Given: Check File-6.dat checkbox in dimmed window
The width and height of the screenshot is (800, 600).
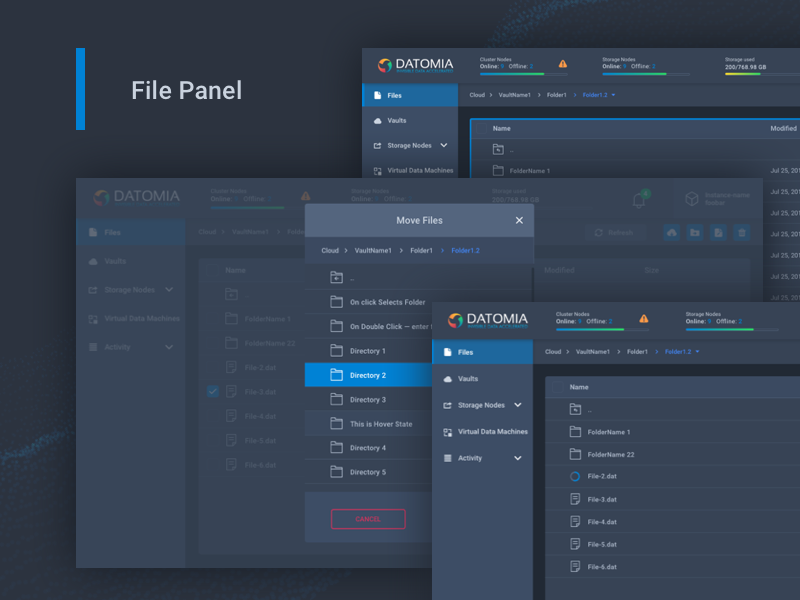Looking at the screenshot, I should click(x=213, y=464).
